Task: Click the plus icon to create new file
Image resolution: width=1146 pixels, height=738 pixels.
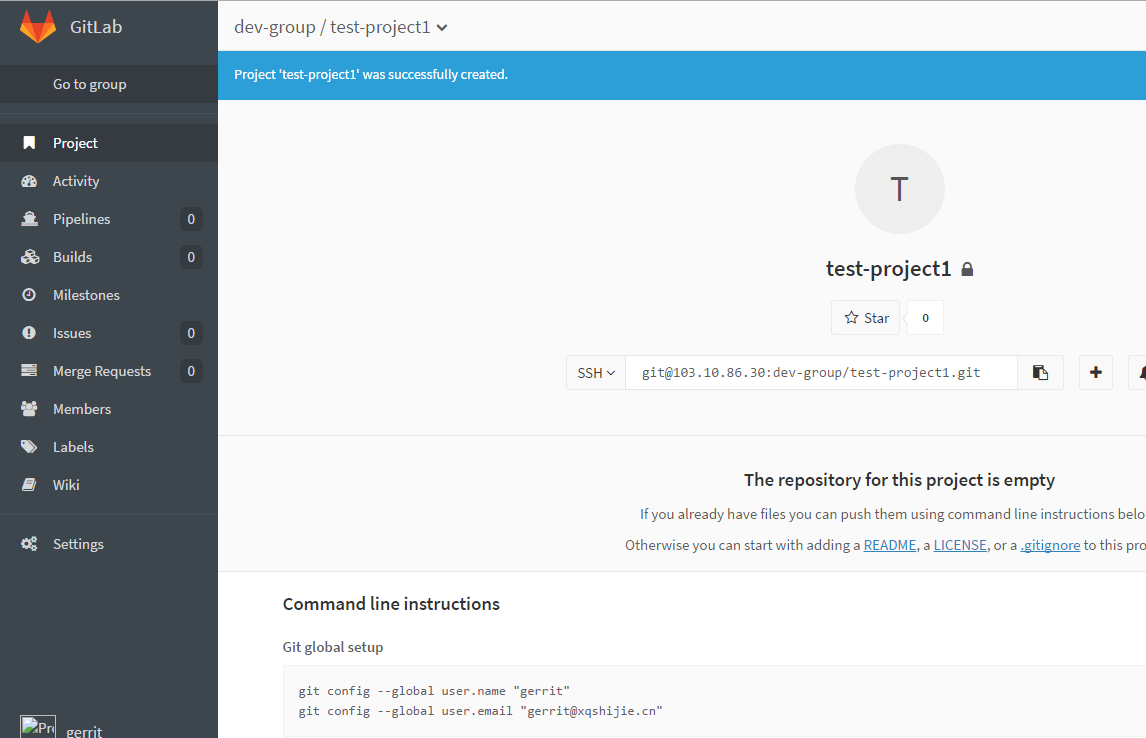Action: click(1095, 372)
